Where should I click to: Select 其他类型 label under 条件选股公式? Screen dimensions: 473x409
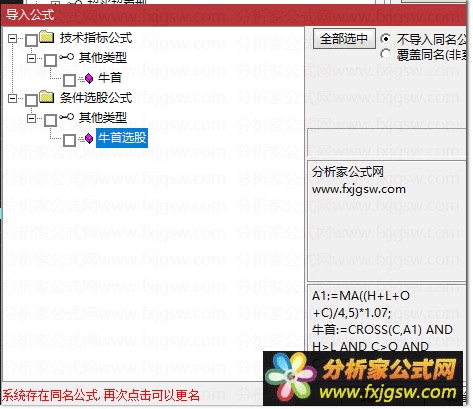coord(103,118)
